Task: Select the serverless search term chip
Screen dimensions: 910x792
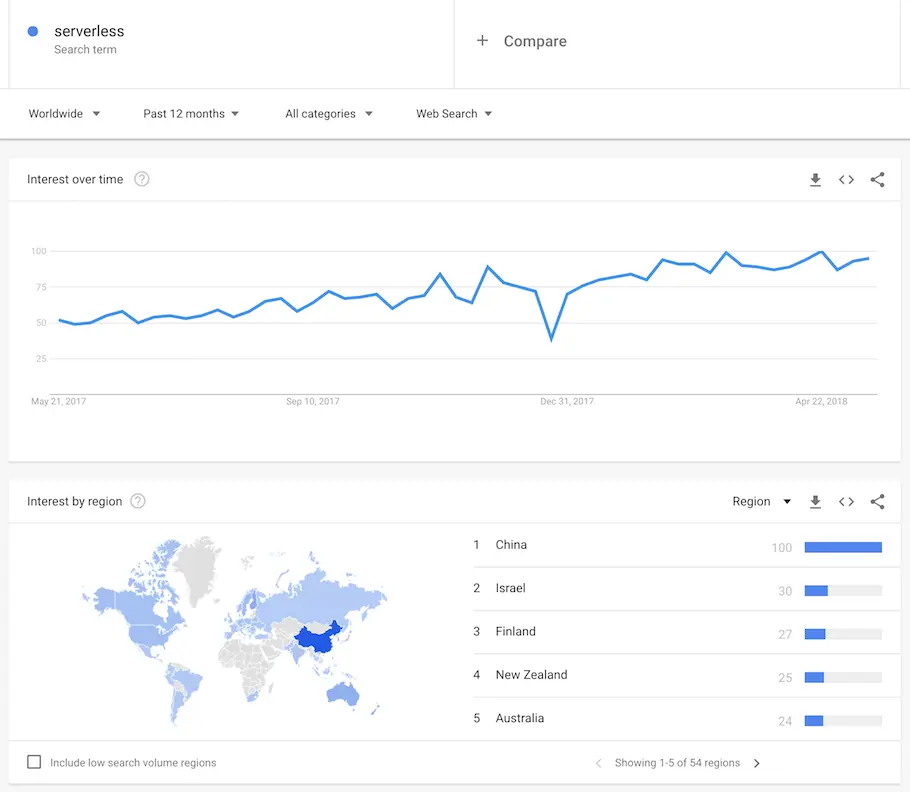Action: (89, 40)
